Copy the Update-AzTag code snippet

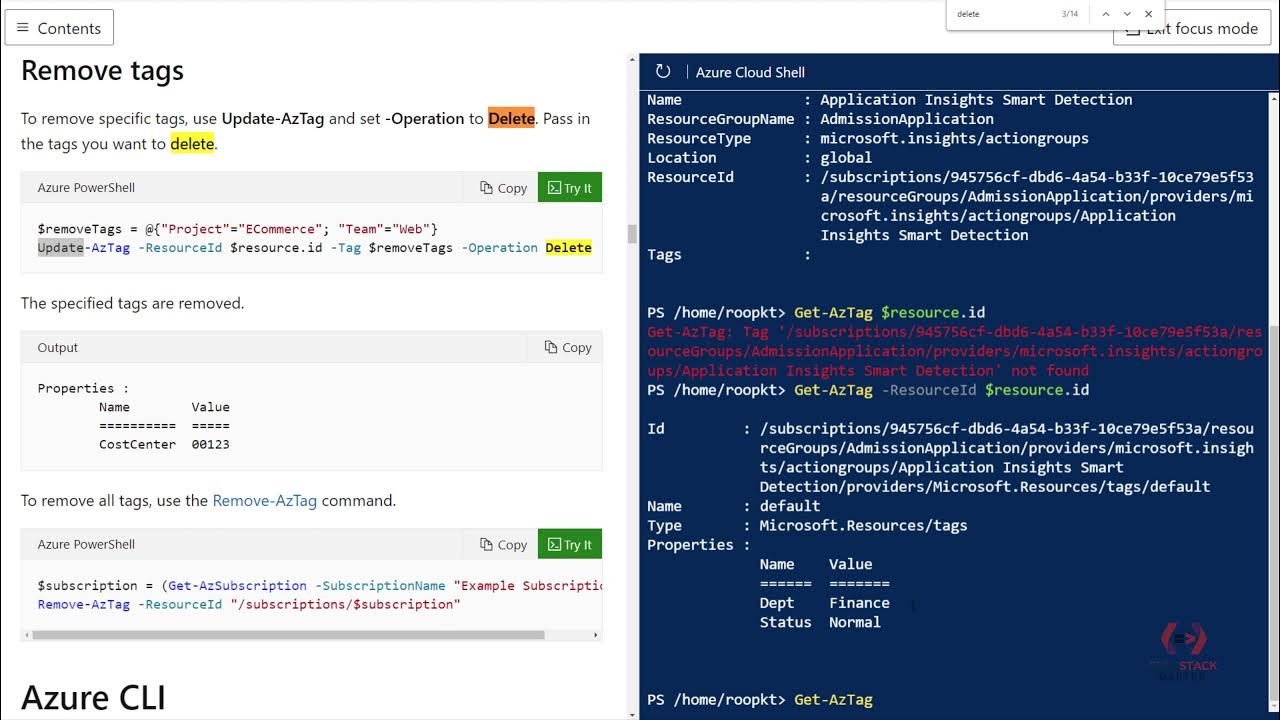503,188
